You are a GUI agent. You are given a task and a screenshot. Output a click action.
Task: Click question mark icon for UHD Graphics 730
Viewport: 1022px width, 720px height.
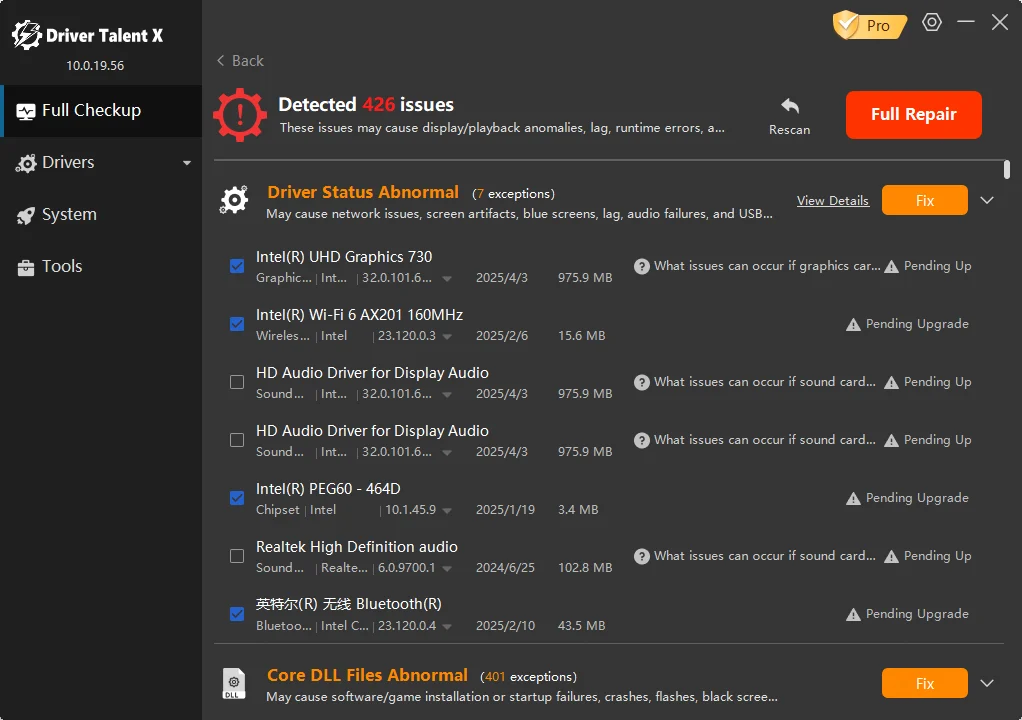click(x=641, y=266)
